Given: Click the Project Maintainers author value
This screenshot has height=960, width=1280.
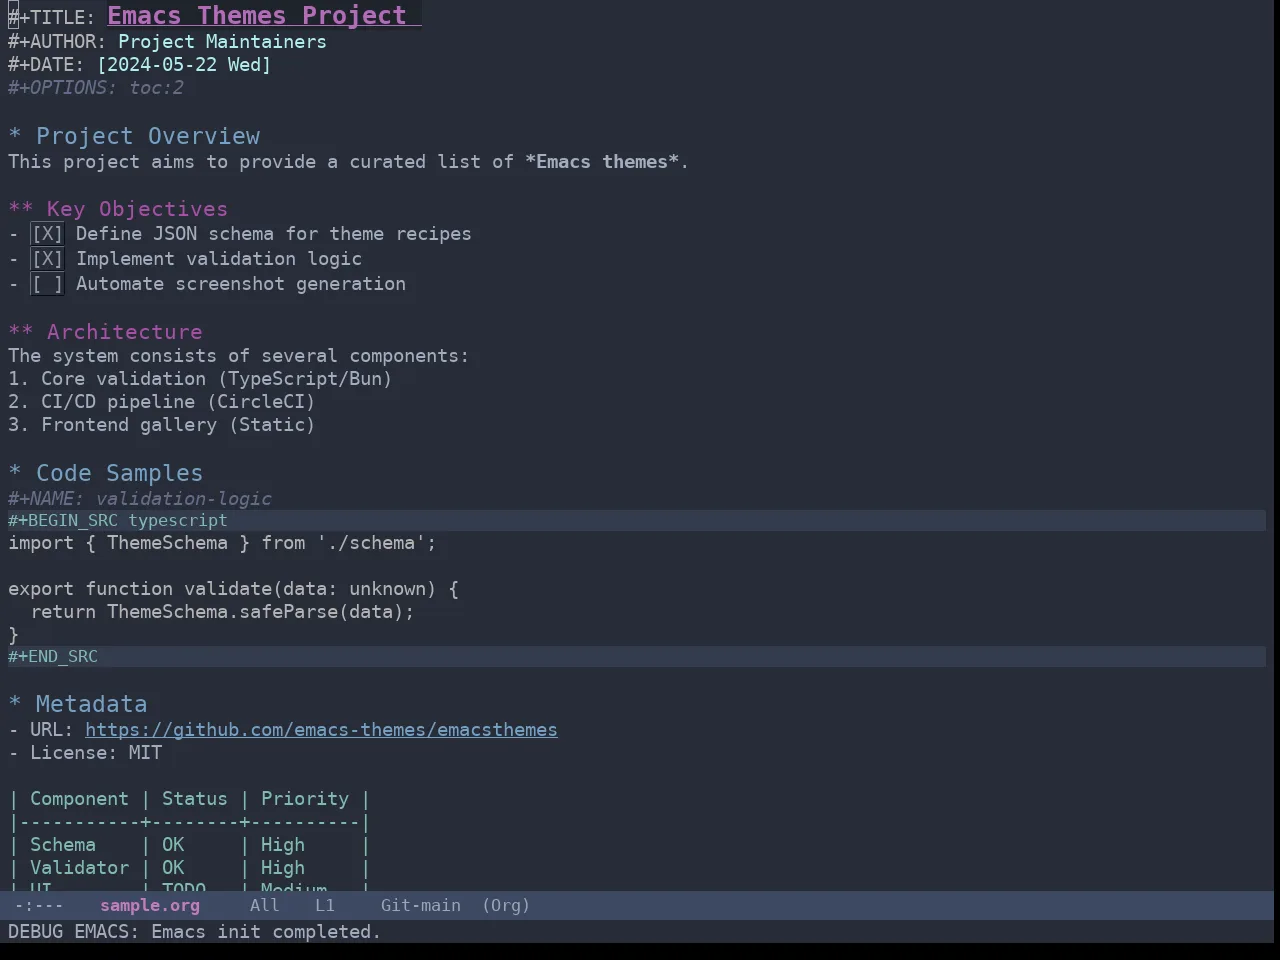Looking at the screenshot, I should coord(222,42).
